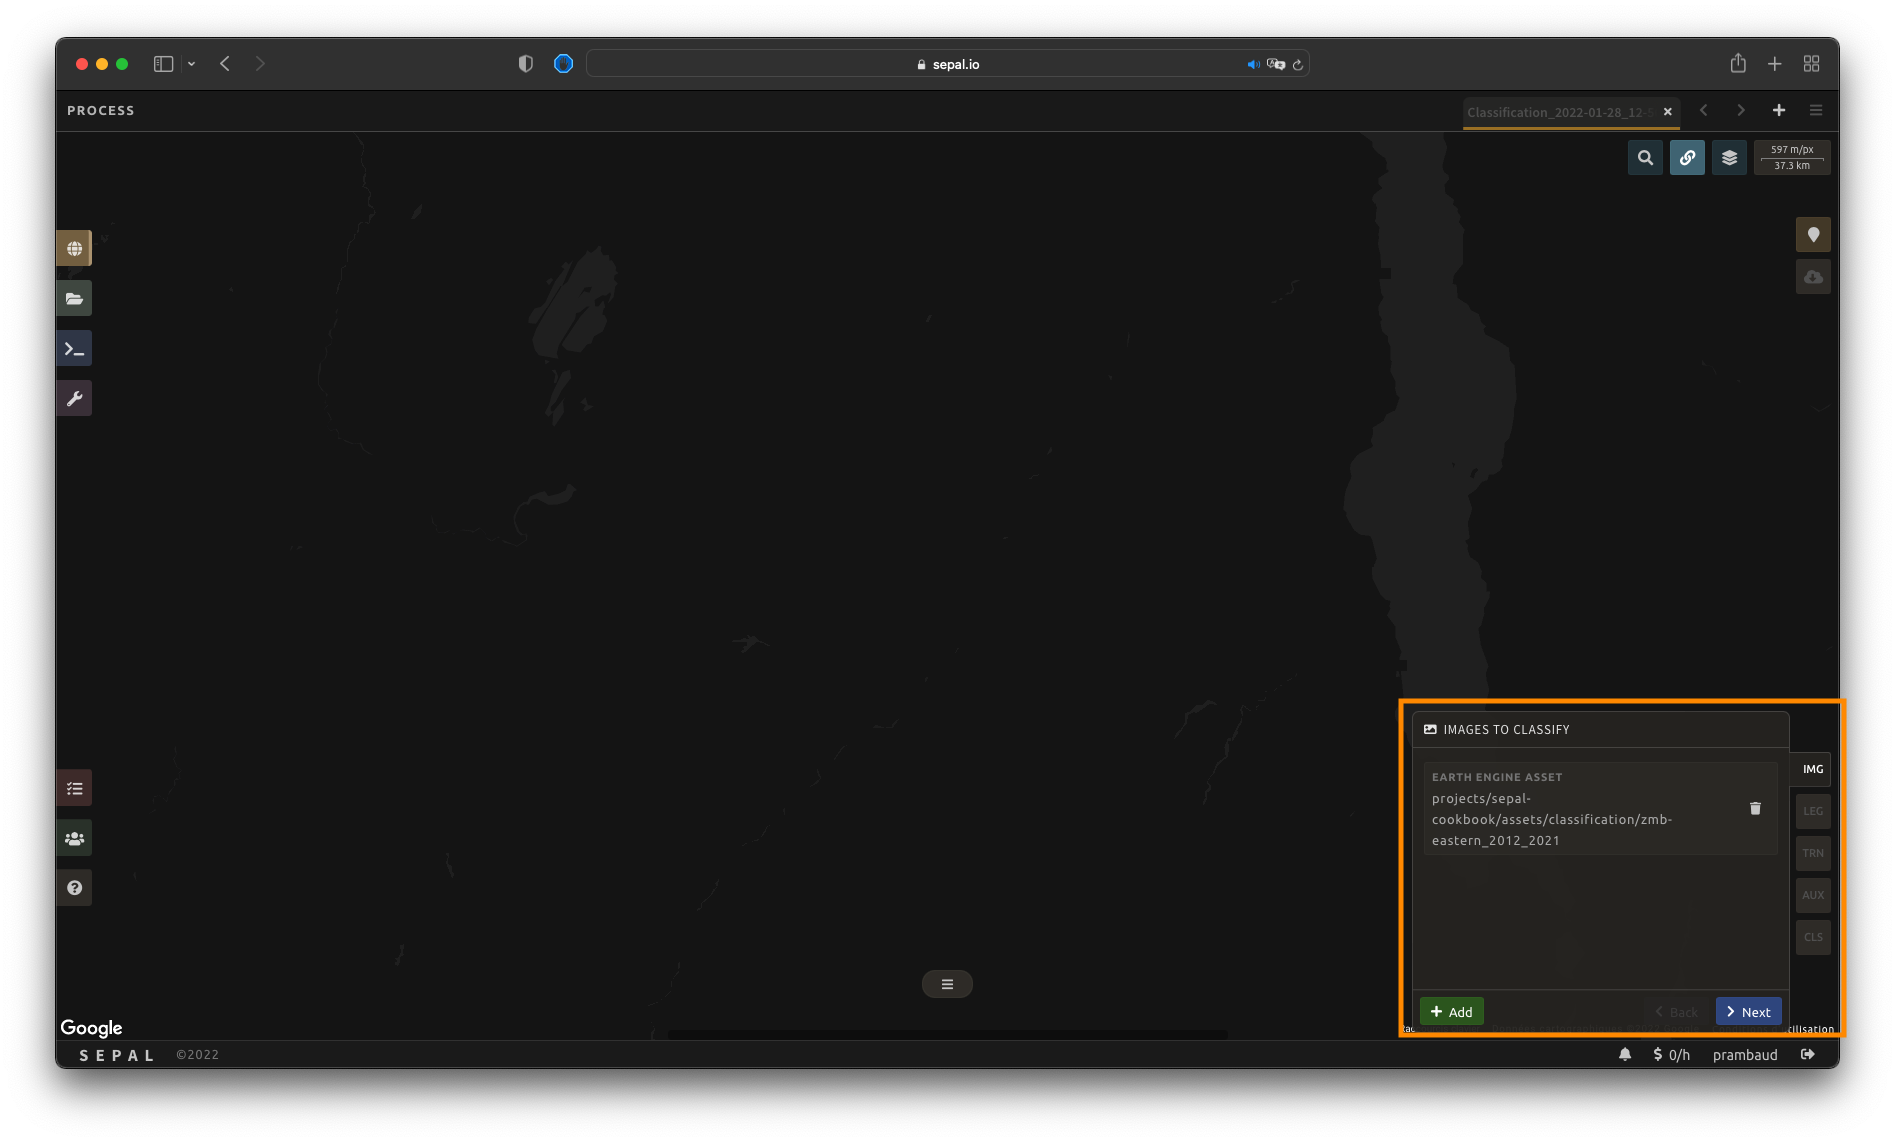The image size is (1895, 1142).
Task: Open the Apps wrench icon in sidebar
Action: pos(74,398)
